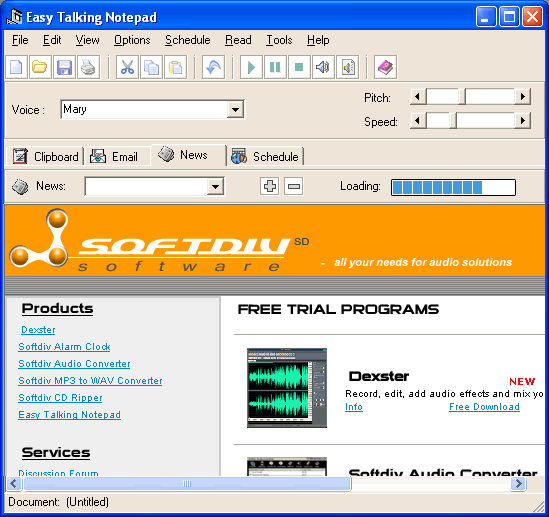Open Softdiv MP3 to WAV Converter link
549x517 pixels.
pos(90,380)
